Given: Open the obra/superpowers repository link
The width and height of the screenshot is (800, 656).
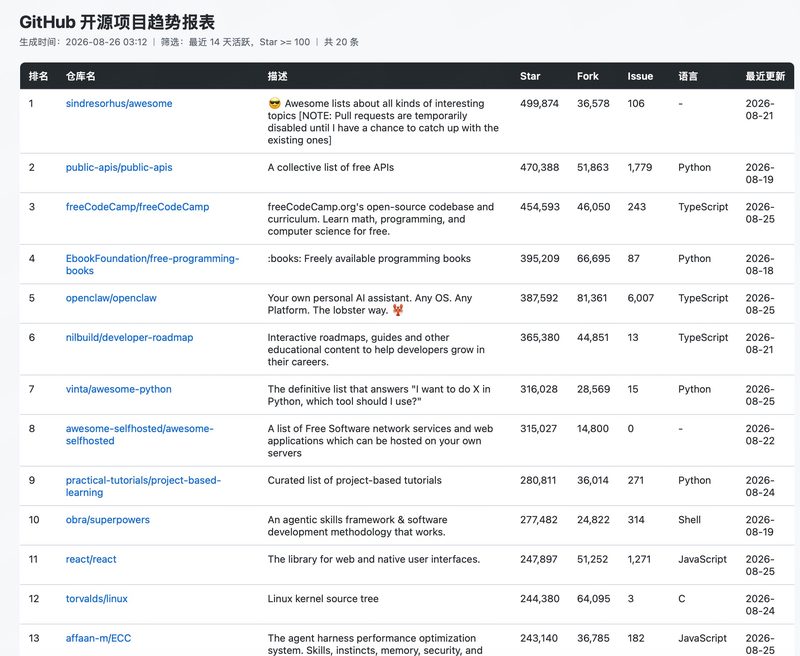Looking at the screenshot, I should click(108, 520).
